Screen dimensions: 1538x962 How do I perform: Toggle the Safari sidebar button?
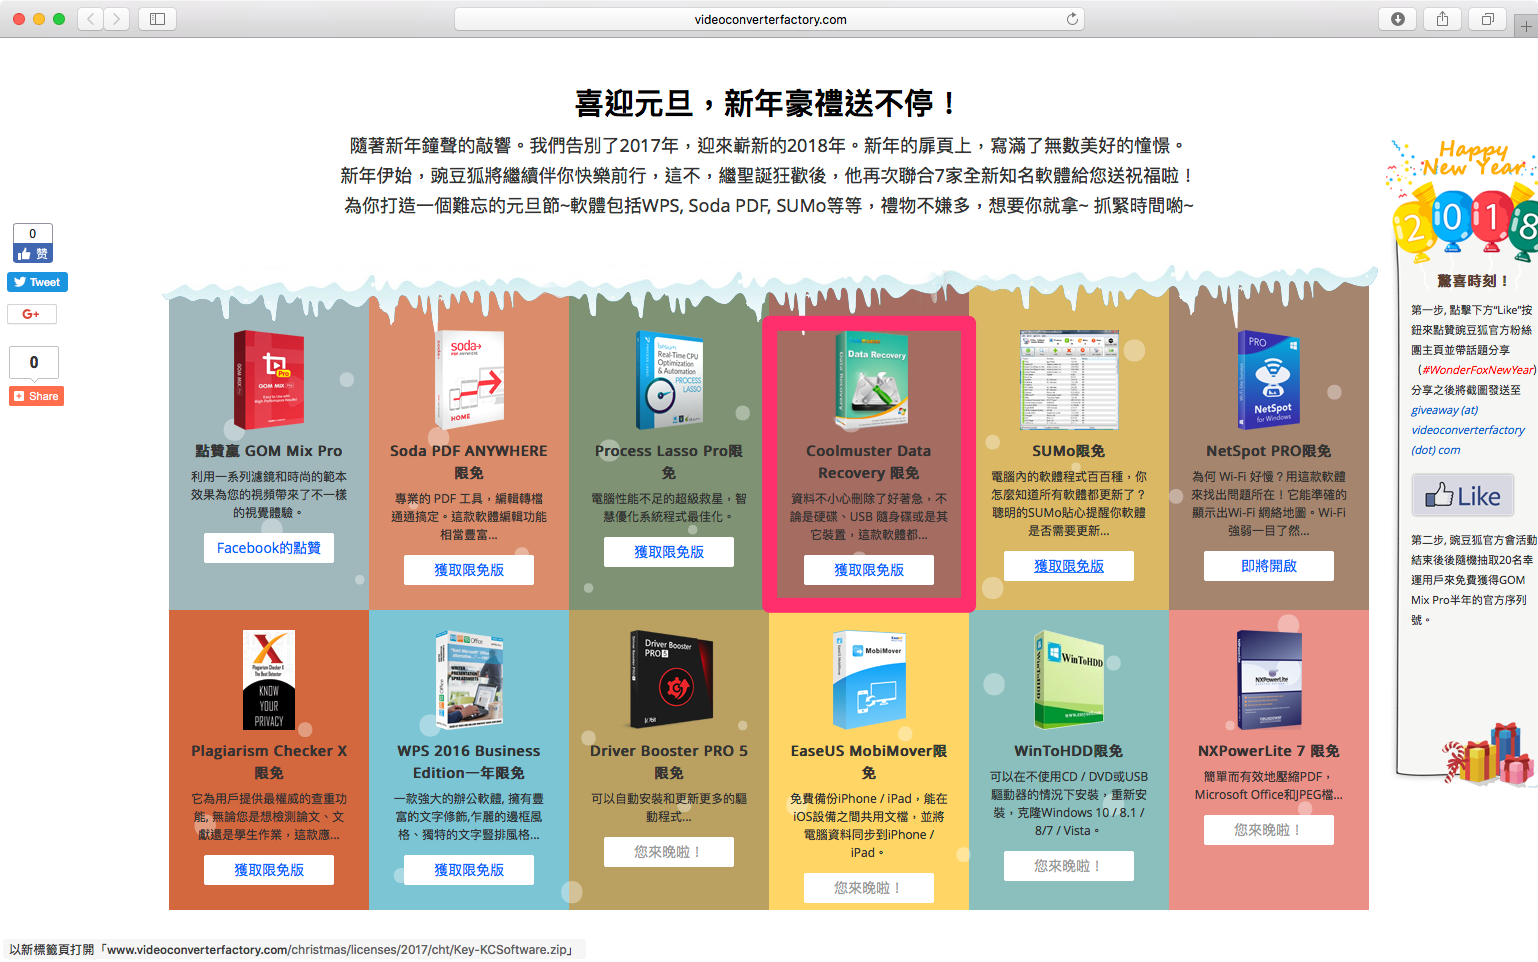(x=157, y=19)
